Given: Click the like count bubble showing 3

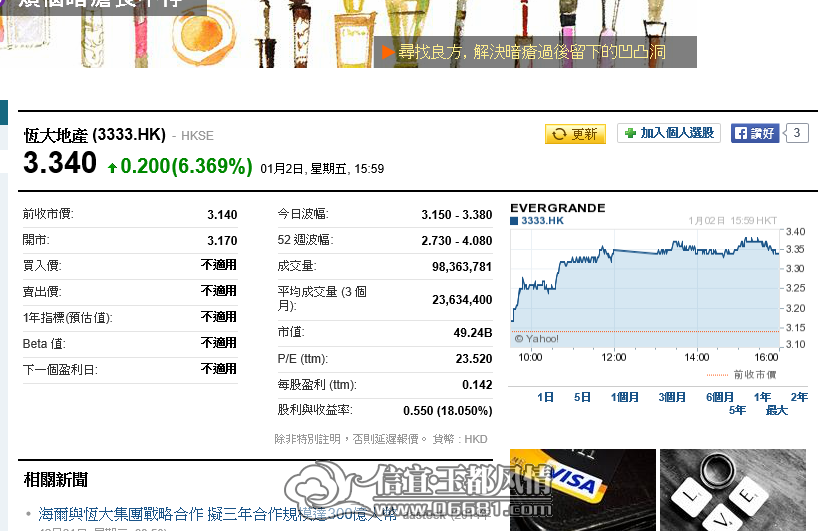Looking at the screenshot, I should point(796,133).
